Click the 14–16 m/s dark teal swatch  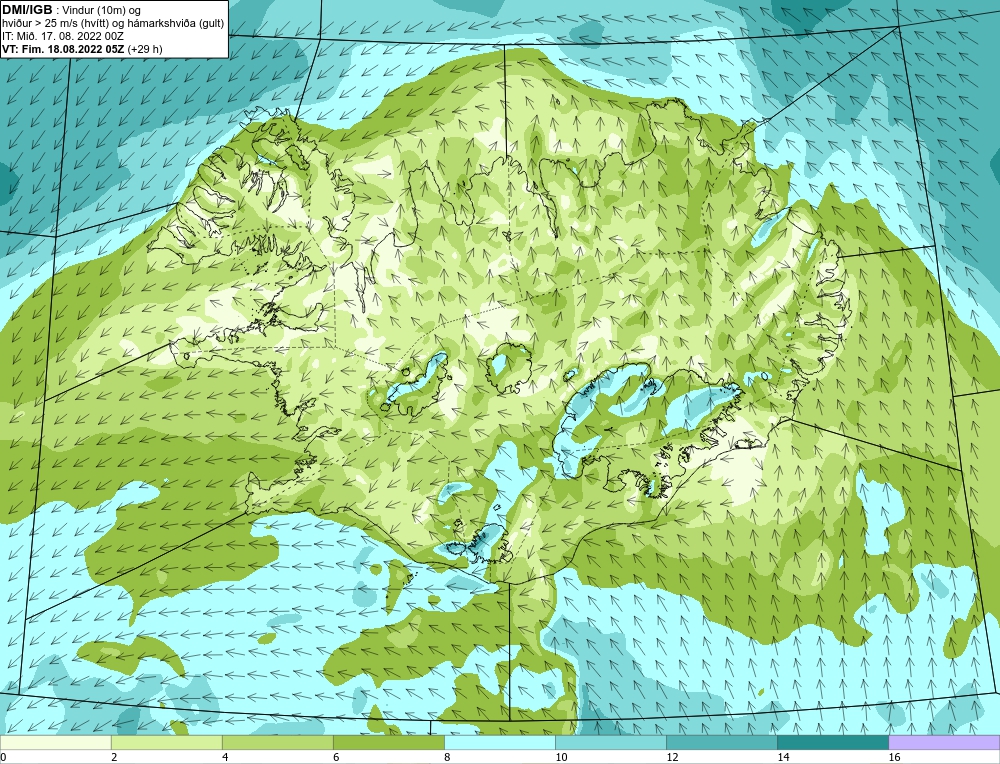tap(832, 743)
